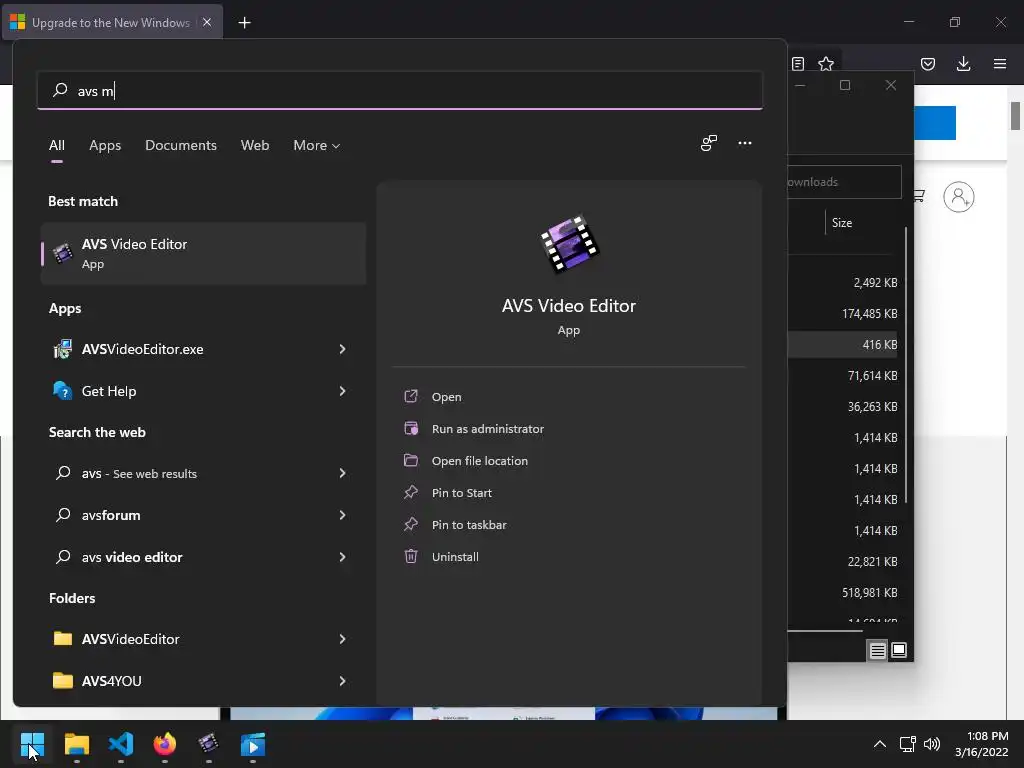Pin AVS Video Editor to Start
The width and height of the screenshot is (1024, 768).
(462, 493)
